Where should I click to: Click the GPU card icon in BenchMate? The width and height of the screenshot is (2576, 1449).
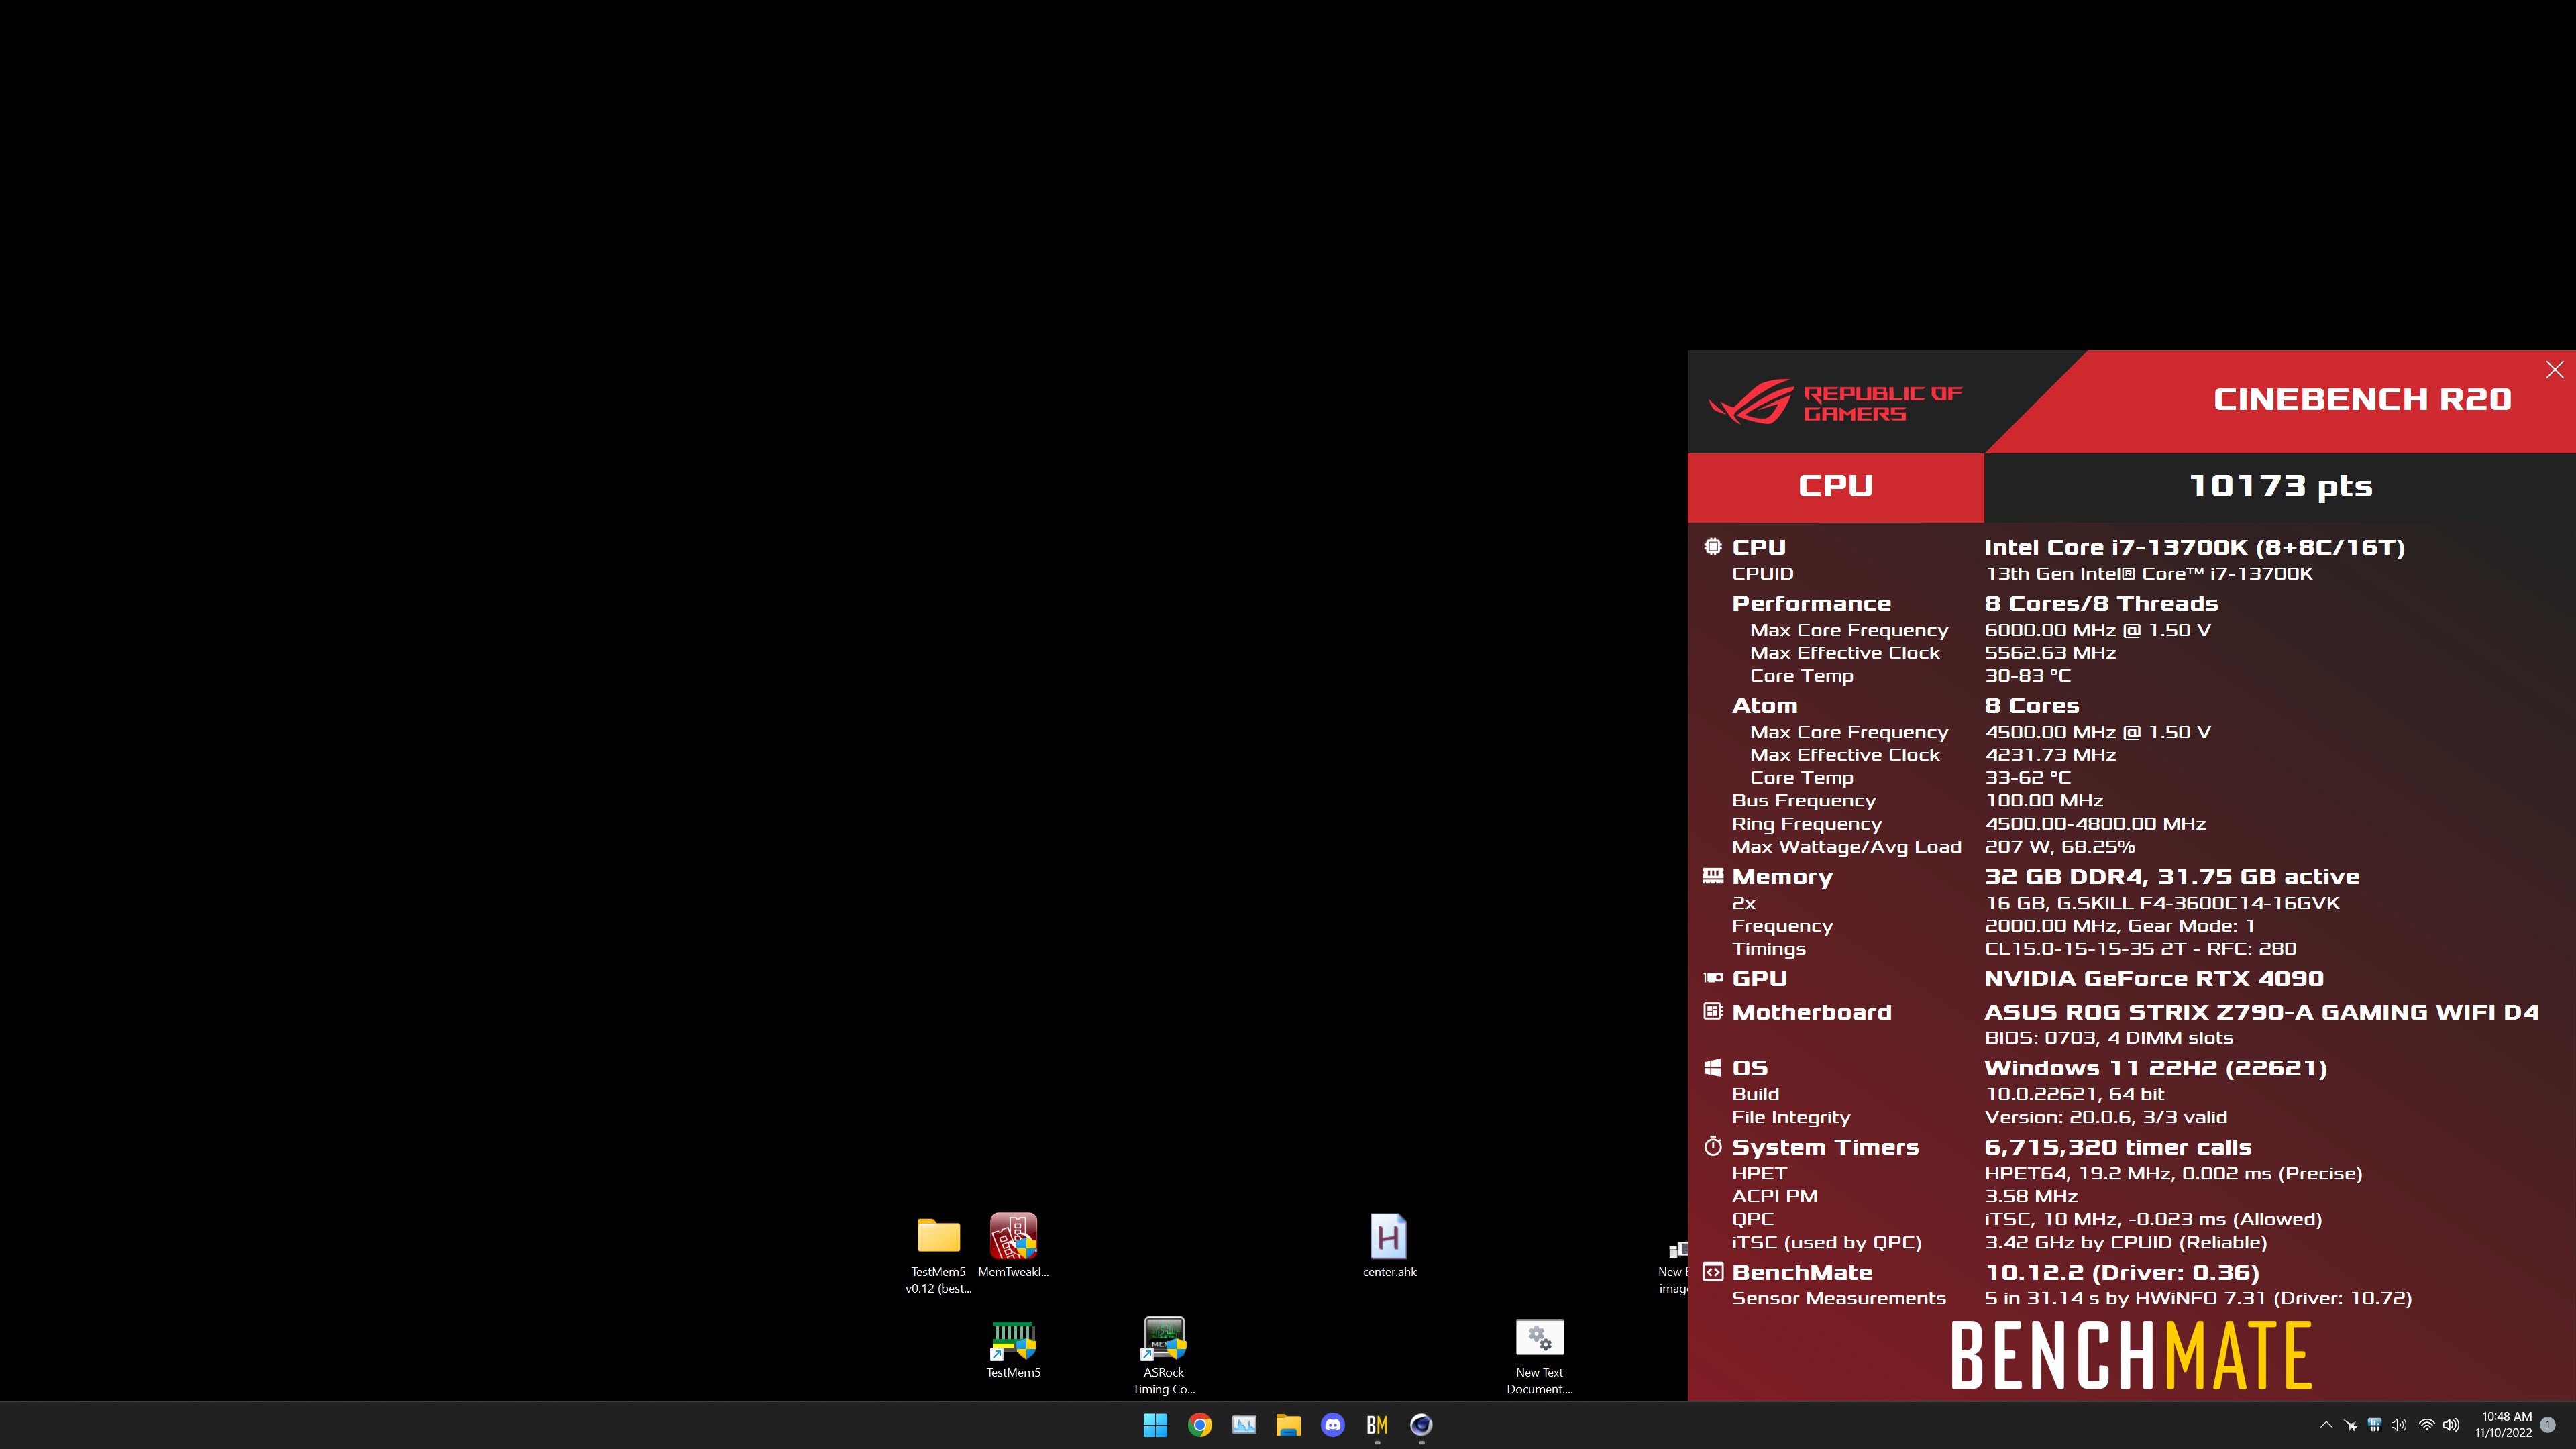click(1713, 978)
